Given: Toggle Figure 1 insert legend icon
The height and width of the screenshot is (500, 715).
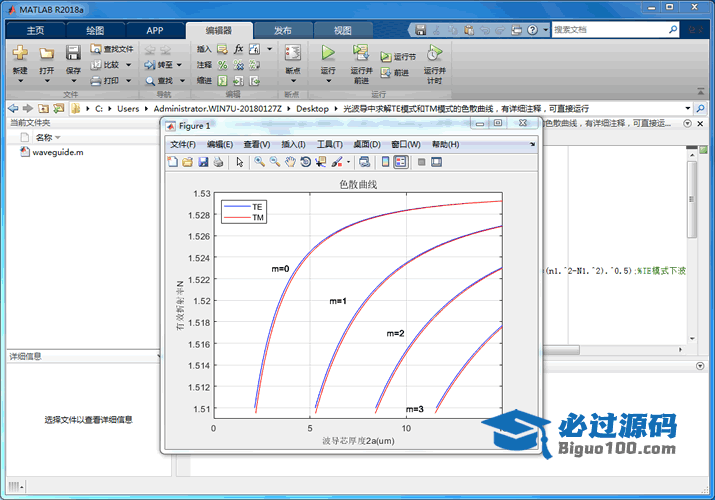Looking at the screenshot, I should click(400, 162).
